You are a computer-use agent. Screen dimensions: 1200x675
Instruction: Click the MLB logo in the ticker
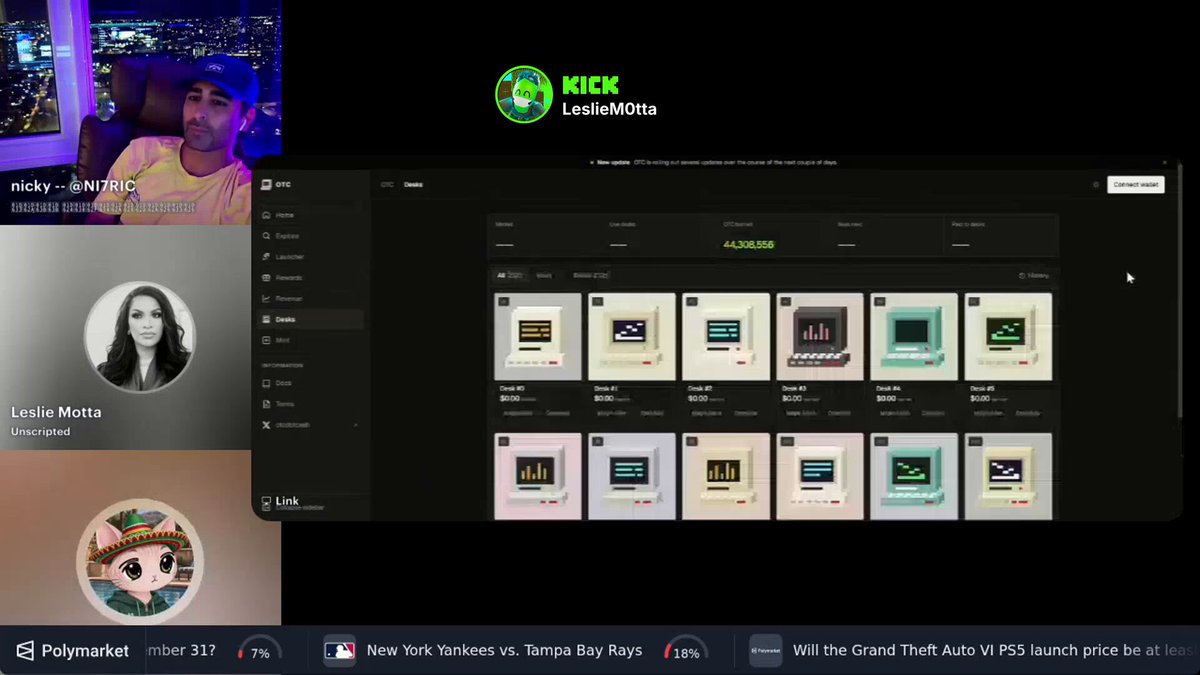tap(340, 650)
